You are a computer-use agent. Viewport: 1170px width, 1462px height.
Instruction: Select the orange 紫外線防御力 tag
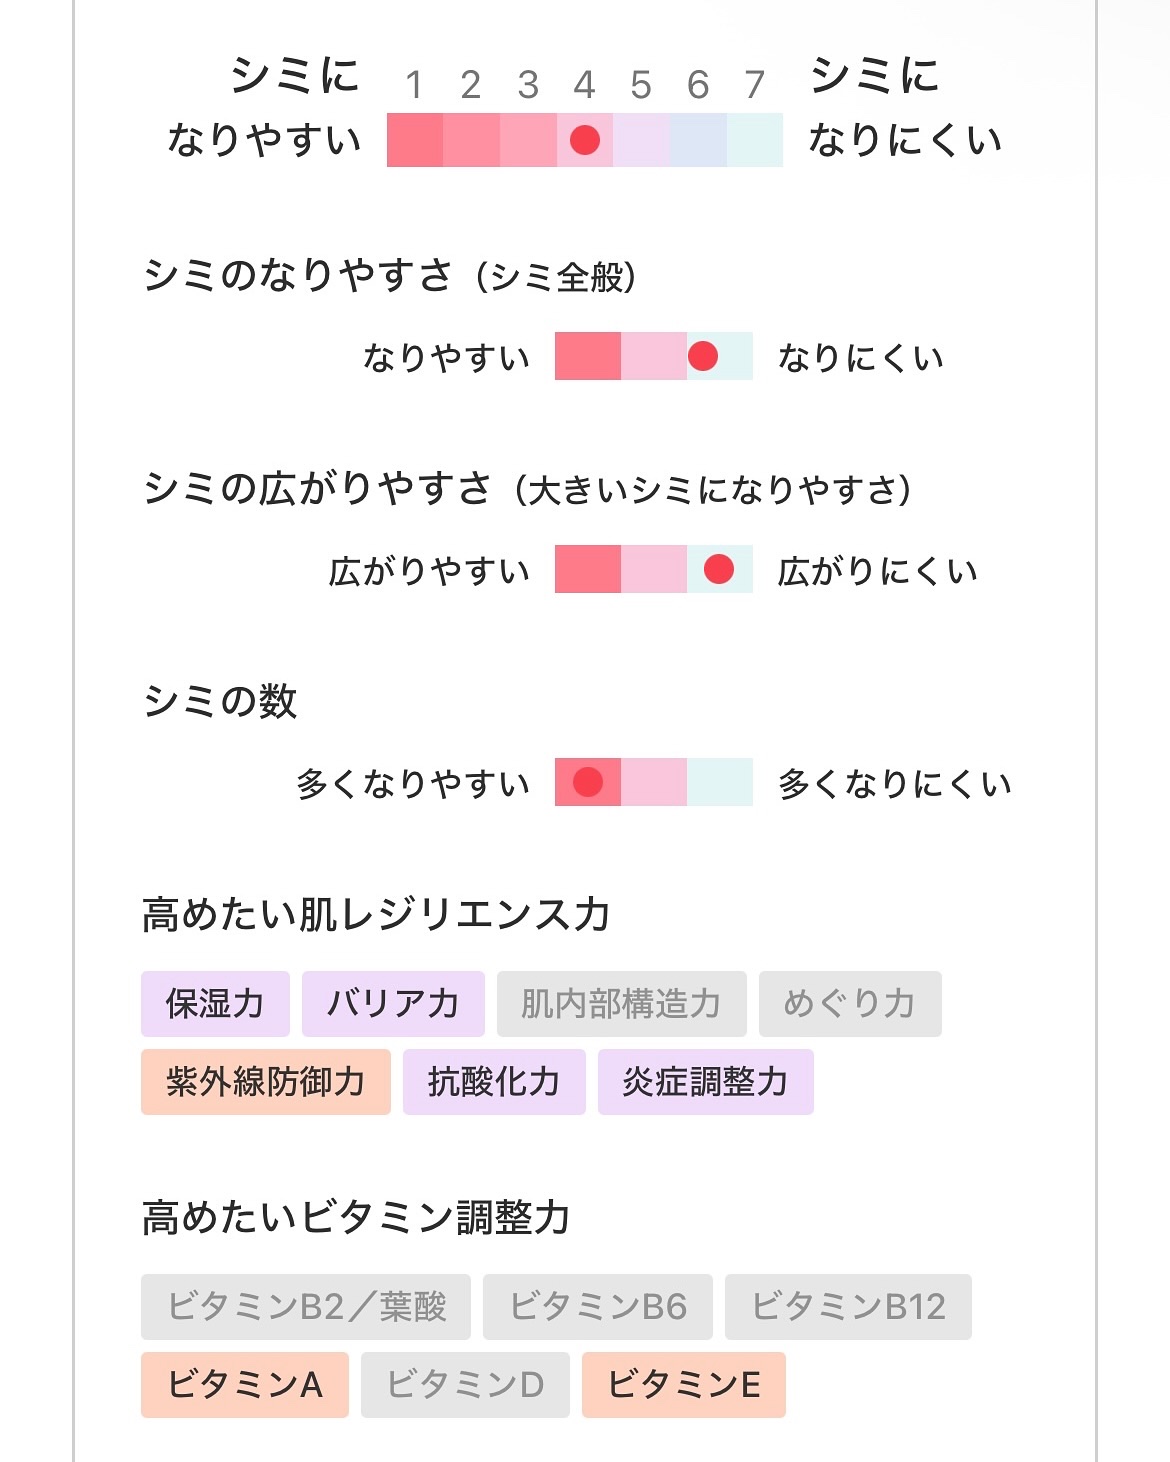tap(265, 1081)
